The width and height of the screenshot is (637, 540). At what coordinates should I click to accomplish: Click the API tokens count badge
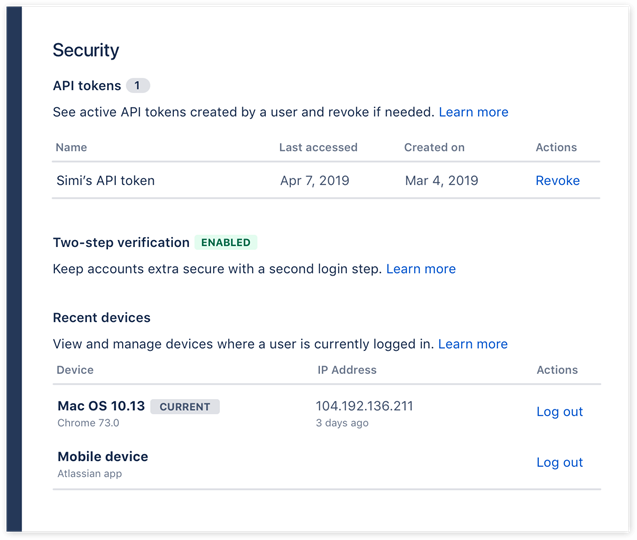point(138,86)
